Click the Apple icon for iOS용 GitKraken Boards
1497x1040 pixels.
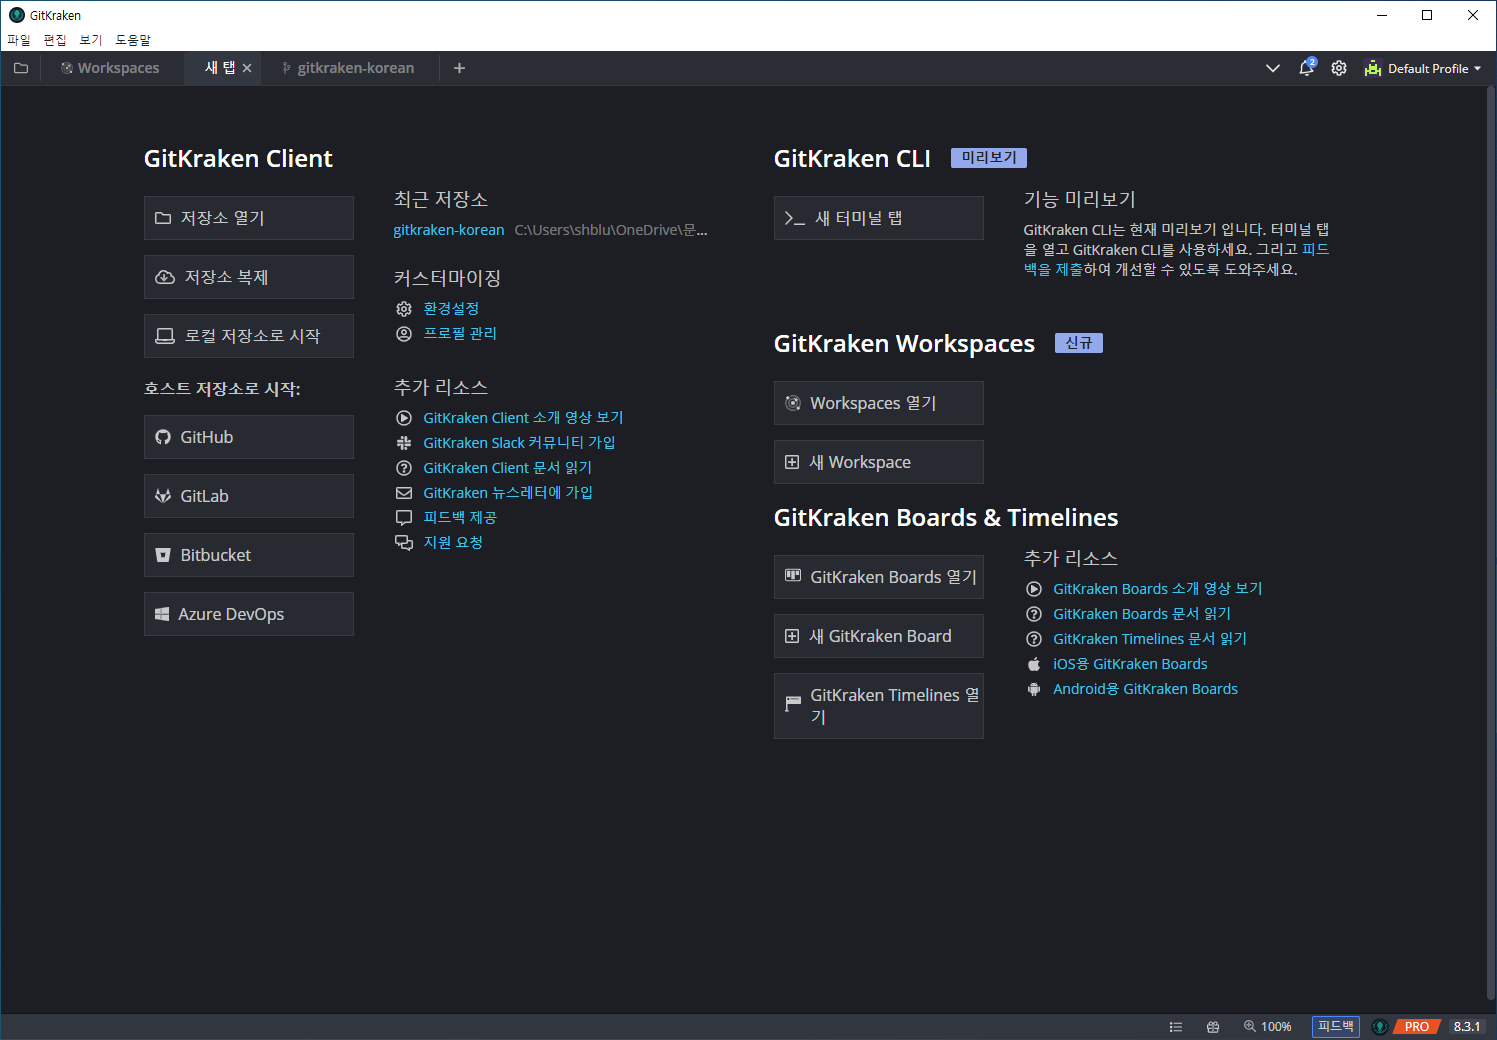click(x=1034, y=664)
